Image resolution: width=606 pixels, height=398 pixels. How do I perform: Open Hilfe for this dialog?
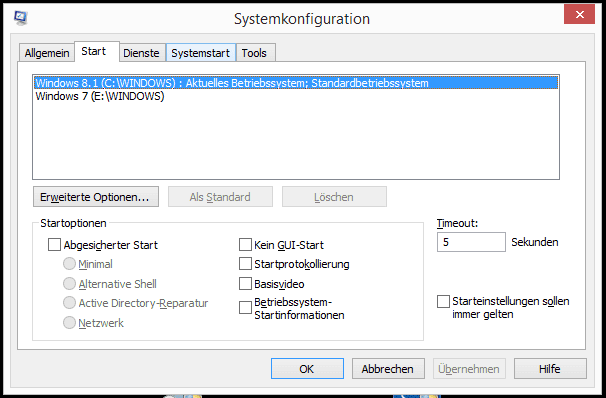coord(550,369)
